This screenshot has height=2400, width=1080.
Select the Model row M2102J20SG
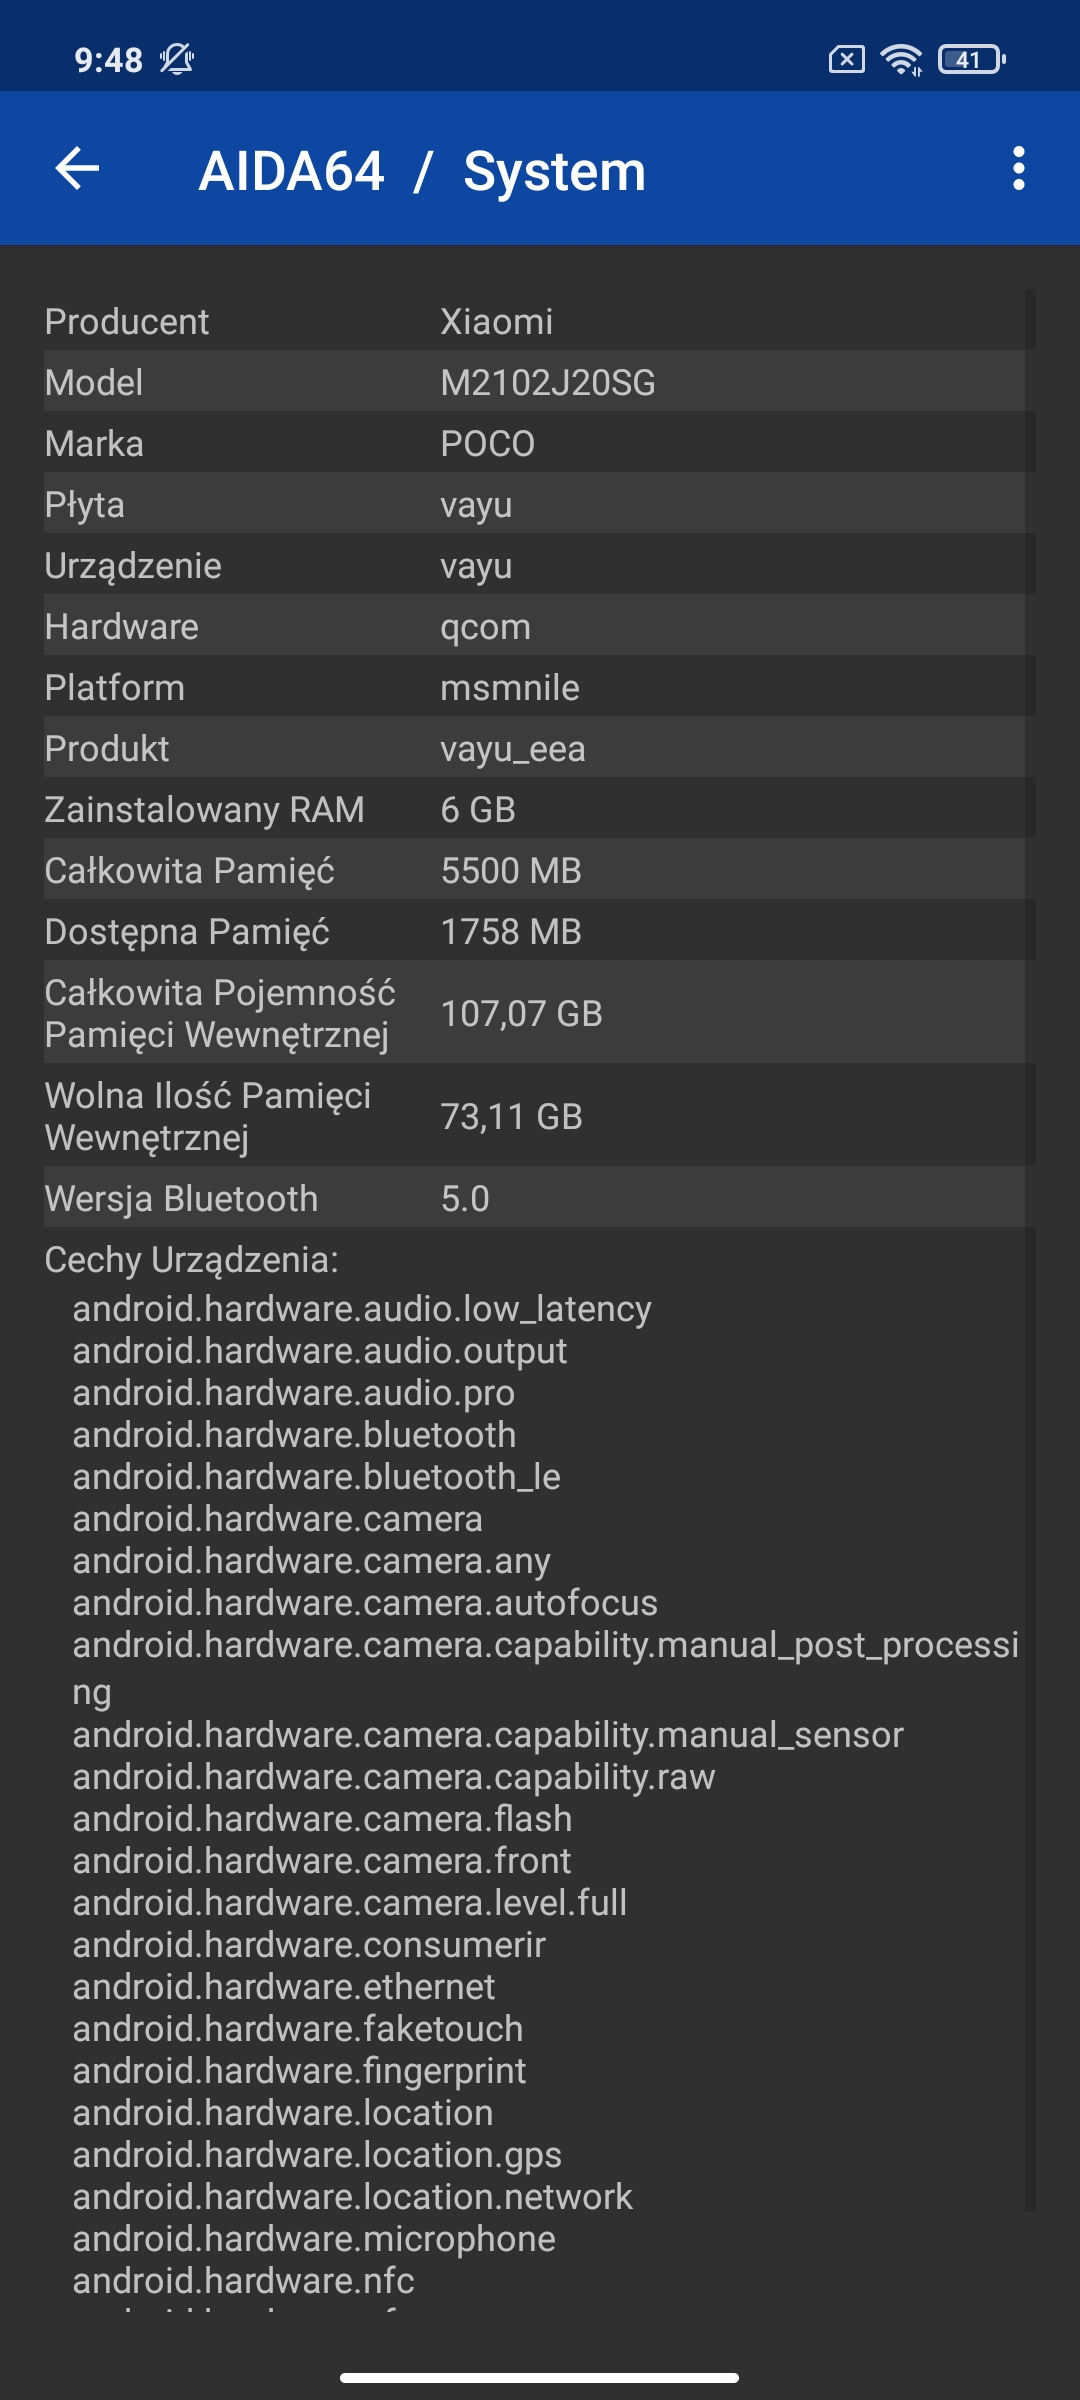point(534,382)
